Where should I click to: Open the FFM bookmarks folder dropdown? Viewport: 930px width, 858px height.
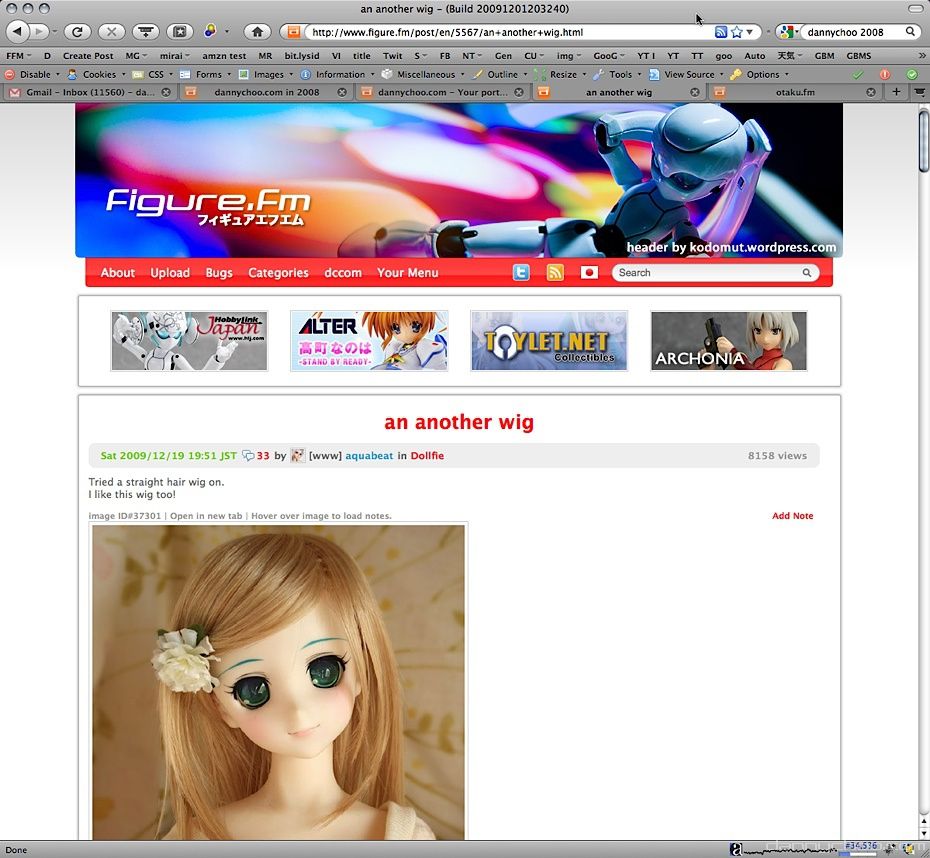point(18,56)
